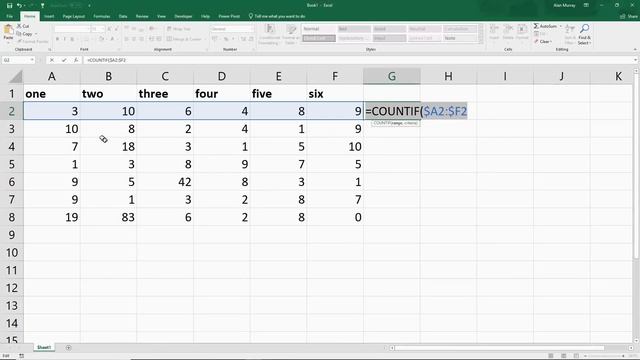Screen dimensions: 640x360
Task: Expand the Name Box dropdown
Action: pos(32,60)
